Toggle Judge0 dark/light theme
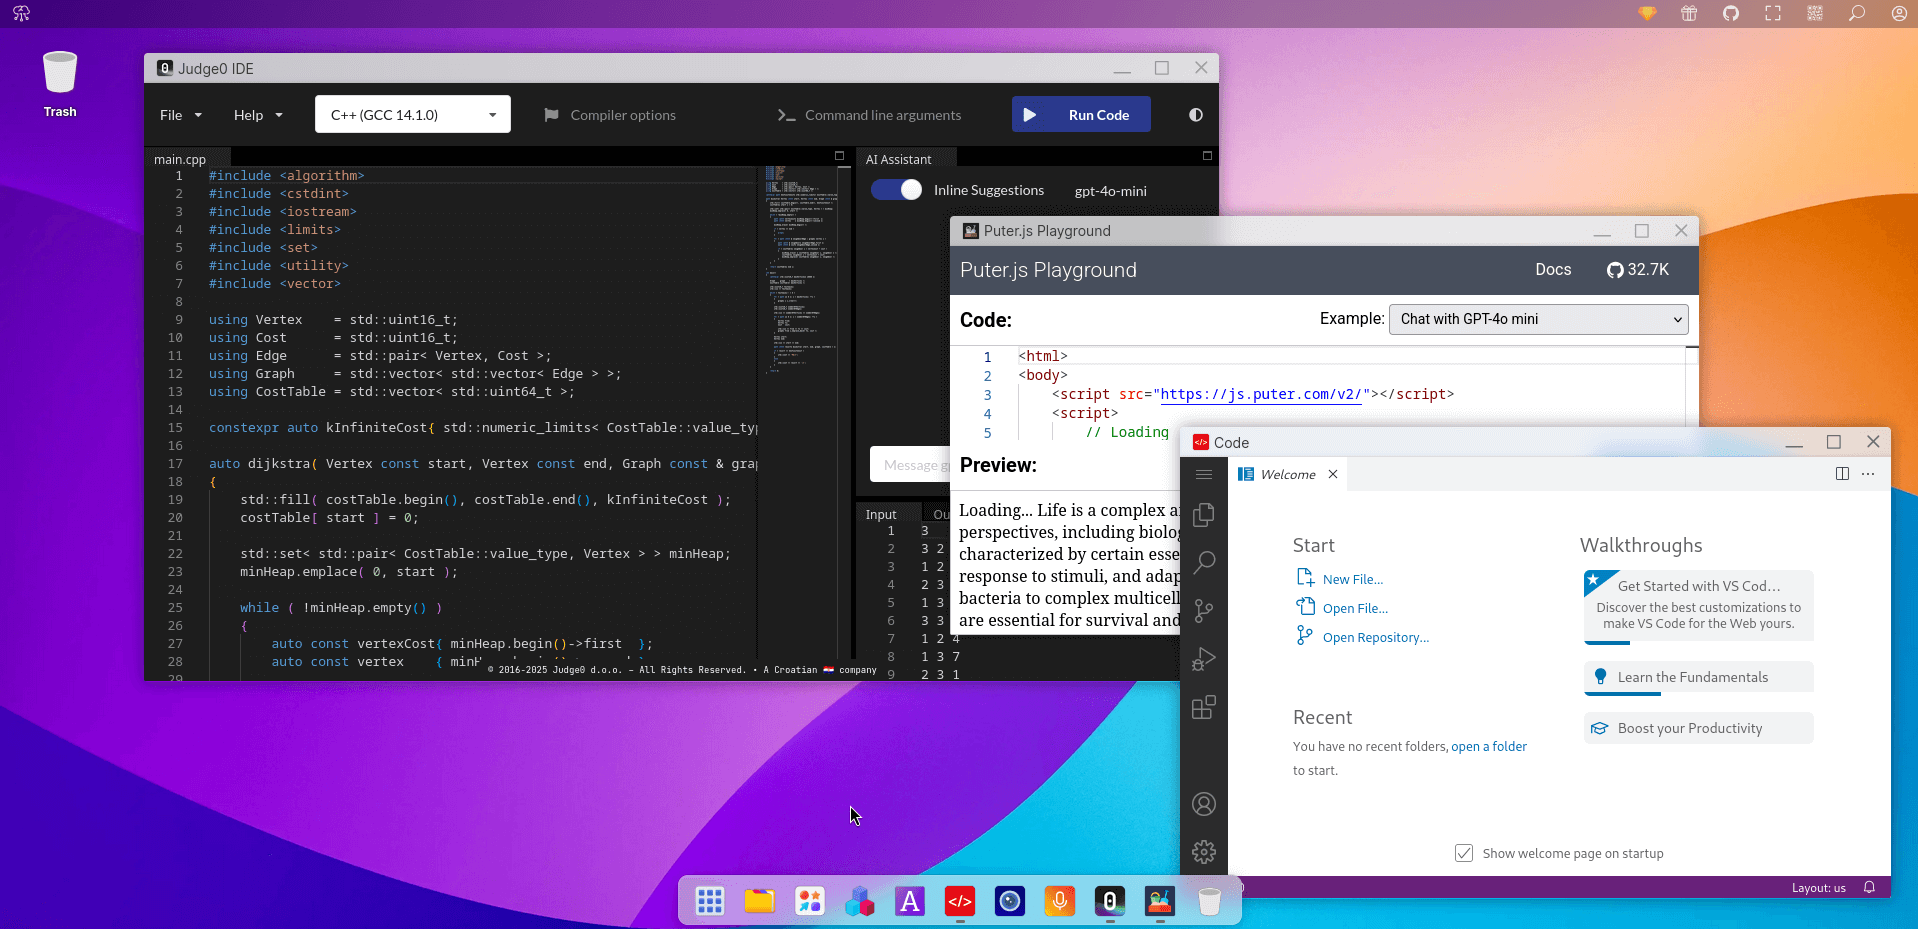The image size is (1918, 929). tap(1194, 115)
